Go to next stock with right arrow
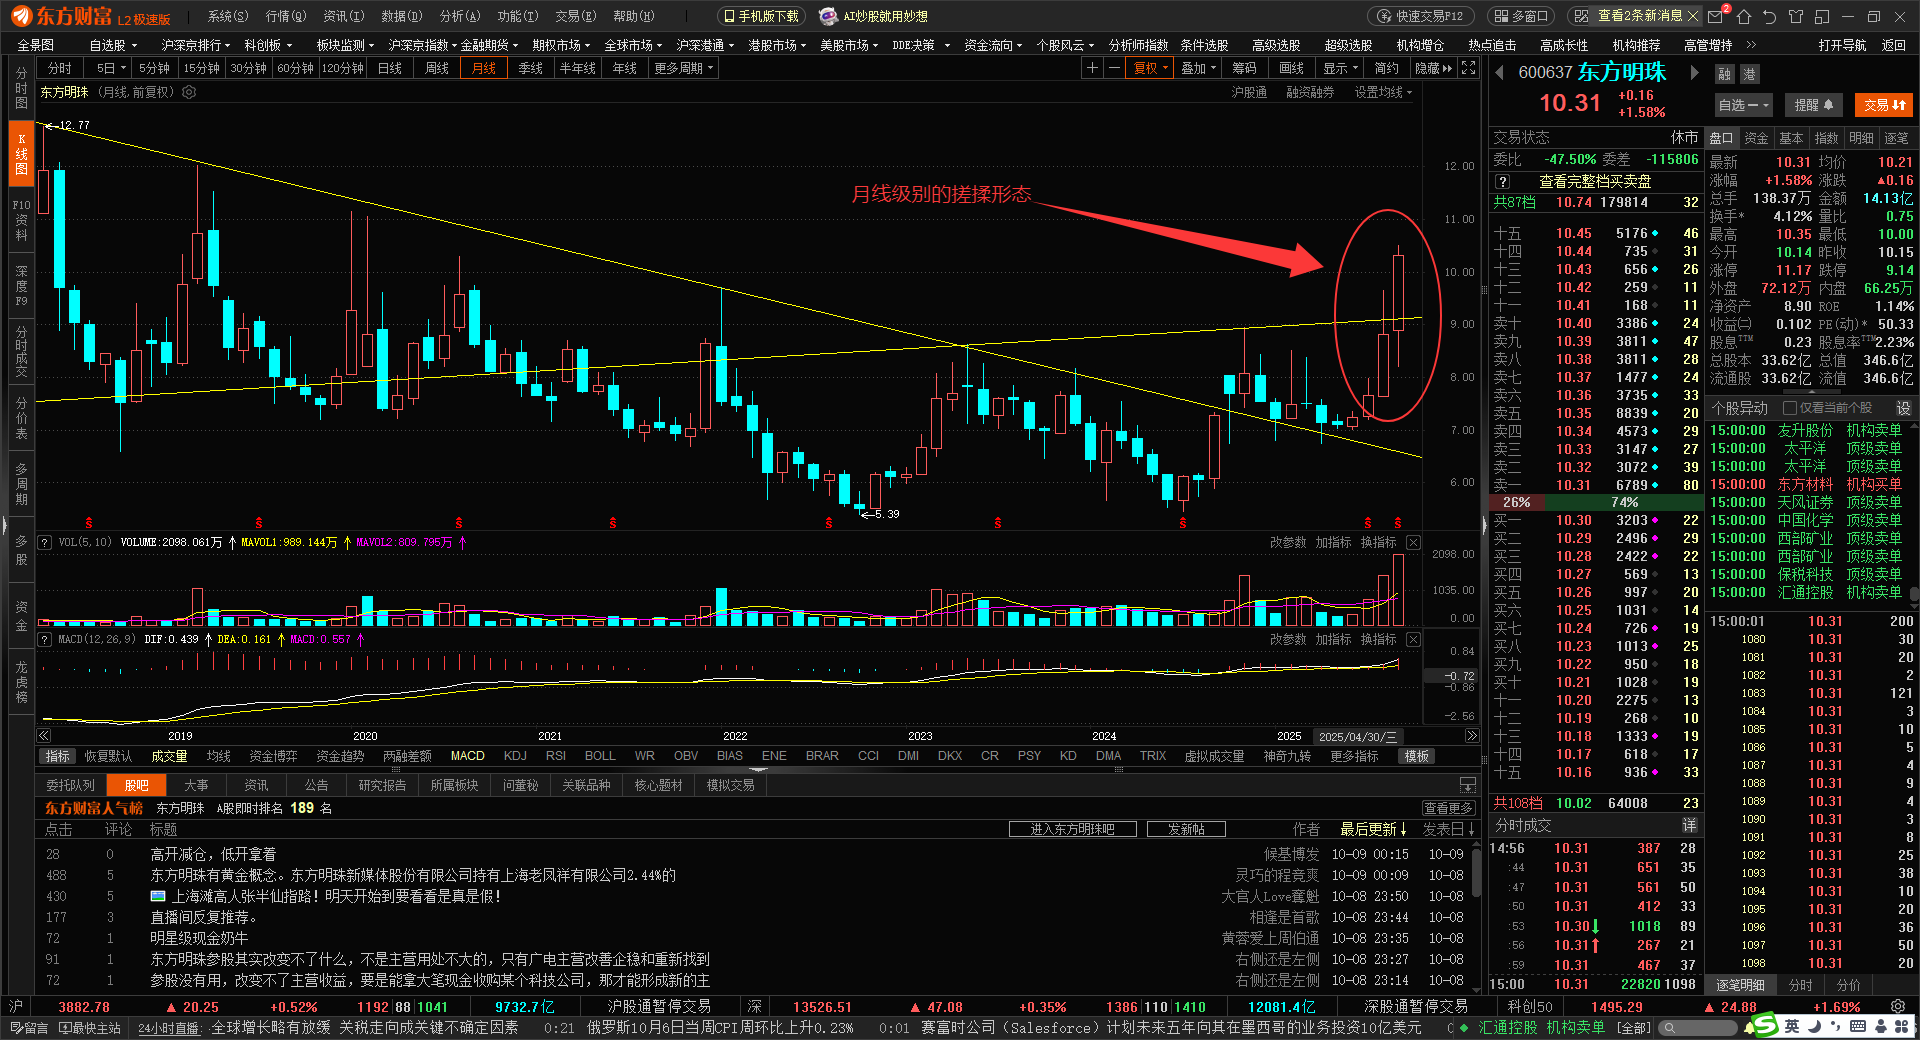This screenshot has height=1040, width=1920. 1694,73
